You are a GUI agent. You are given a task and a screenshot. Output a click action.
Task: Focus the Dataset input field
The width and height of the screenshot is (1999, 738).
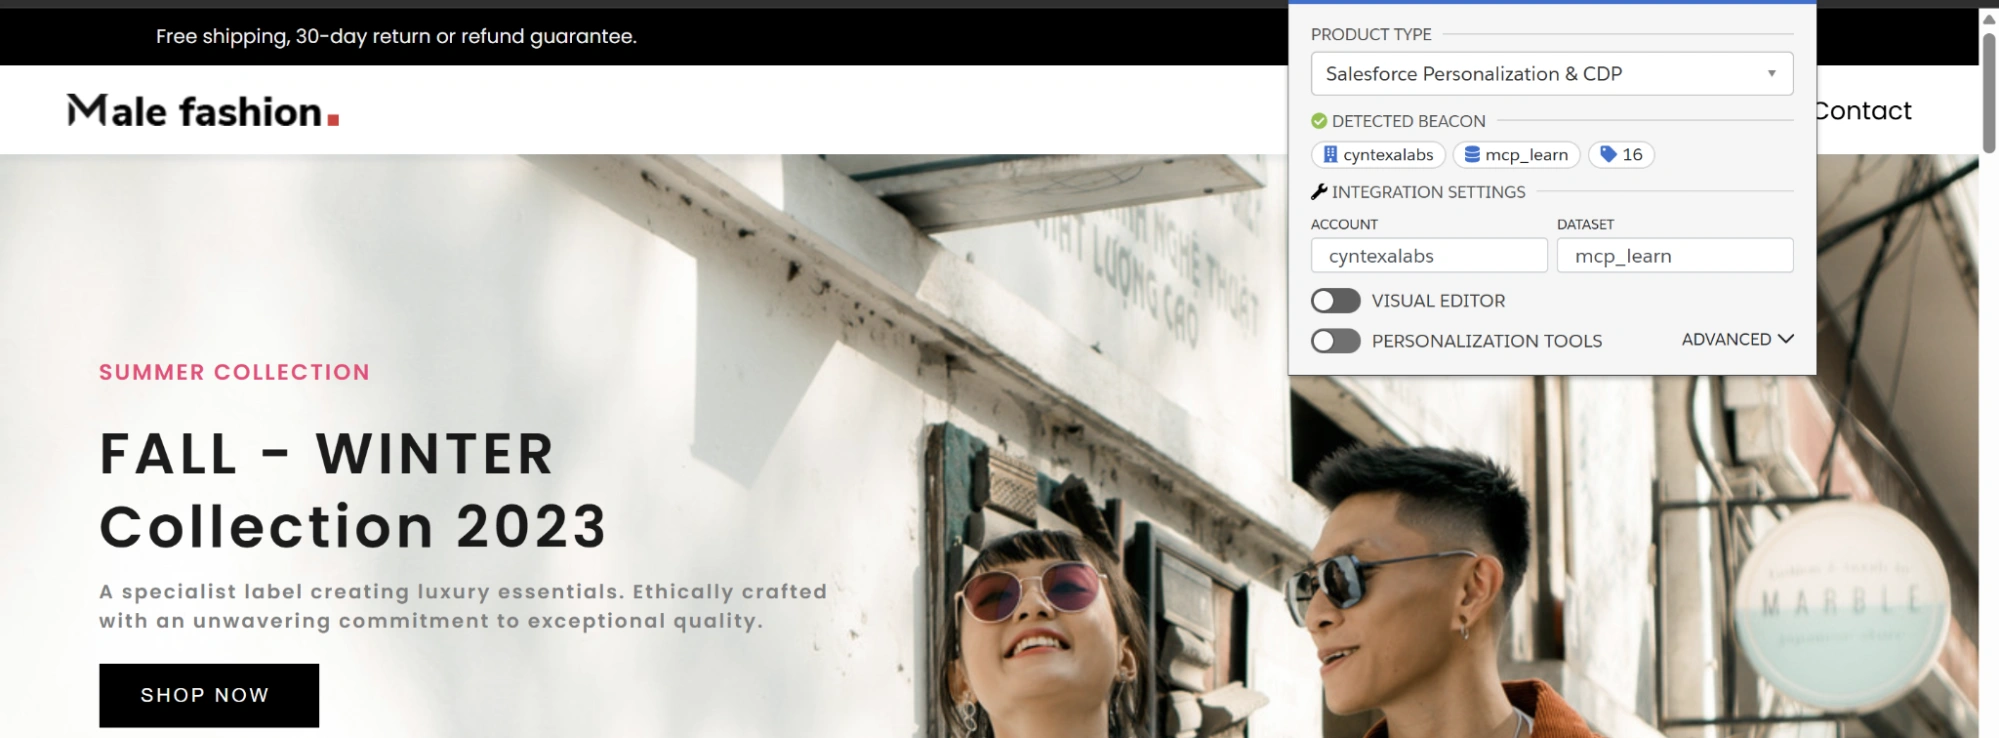(1675, 255)
